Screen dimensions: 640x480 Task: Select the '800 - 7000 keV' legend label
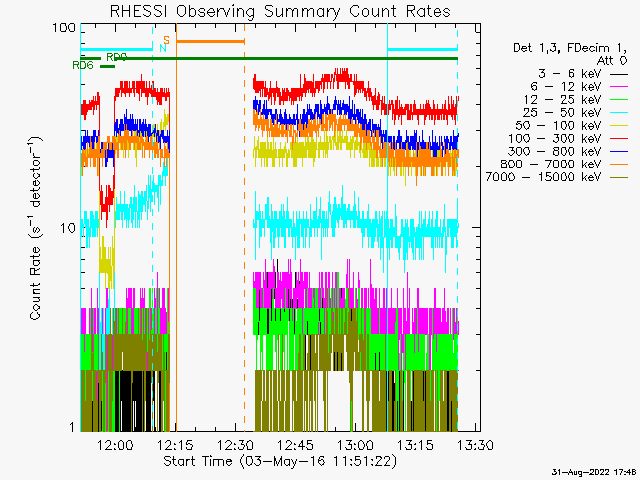551,164
